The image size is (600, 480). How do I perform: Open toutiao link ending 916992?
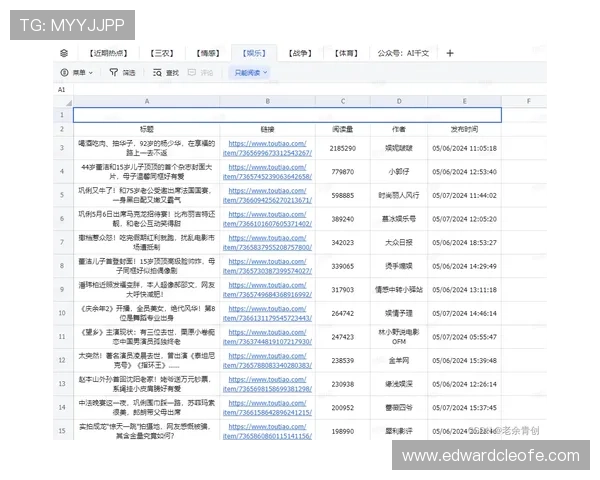click(x=267, y=290)
